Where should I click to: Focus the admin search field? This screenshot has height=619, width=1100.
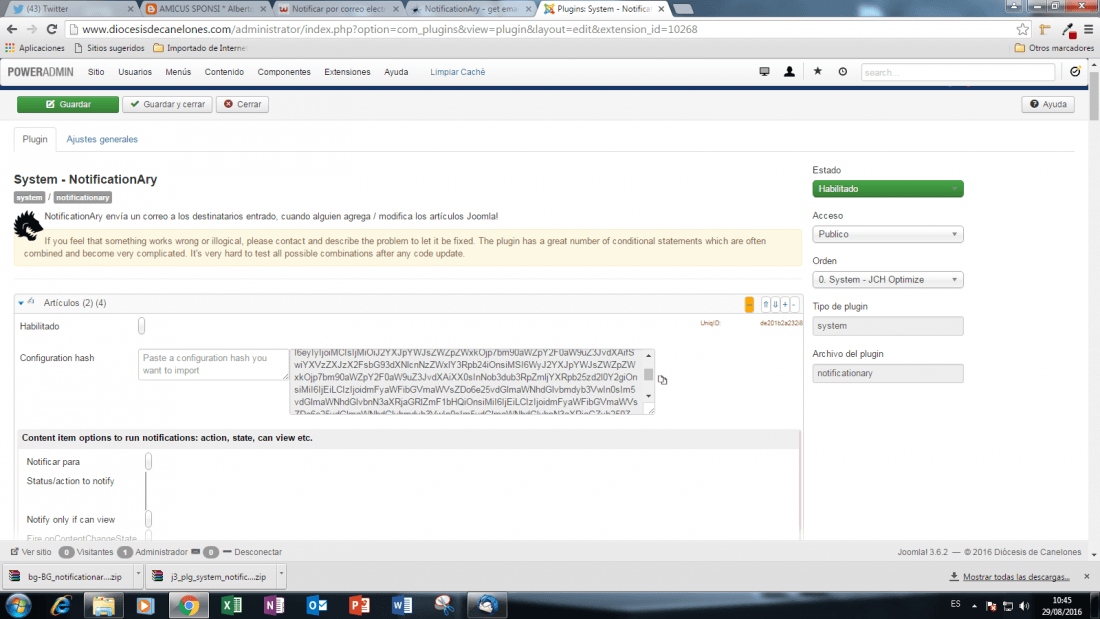[958, 72]
